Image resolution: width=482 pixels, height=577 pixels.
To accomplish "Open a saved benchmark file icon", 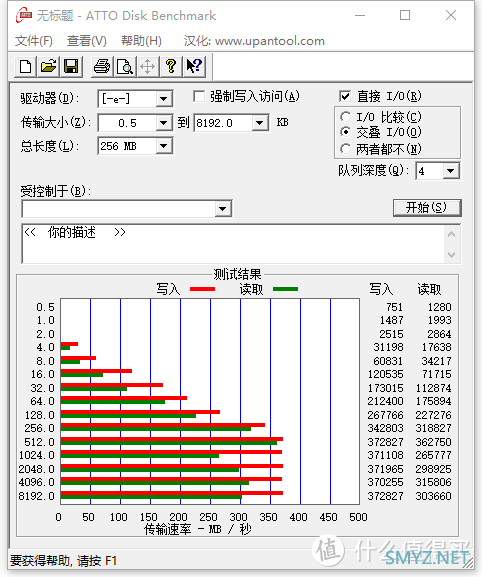I will [48, 67].
